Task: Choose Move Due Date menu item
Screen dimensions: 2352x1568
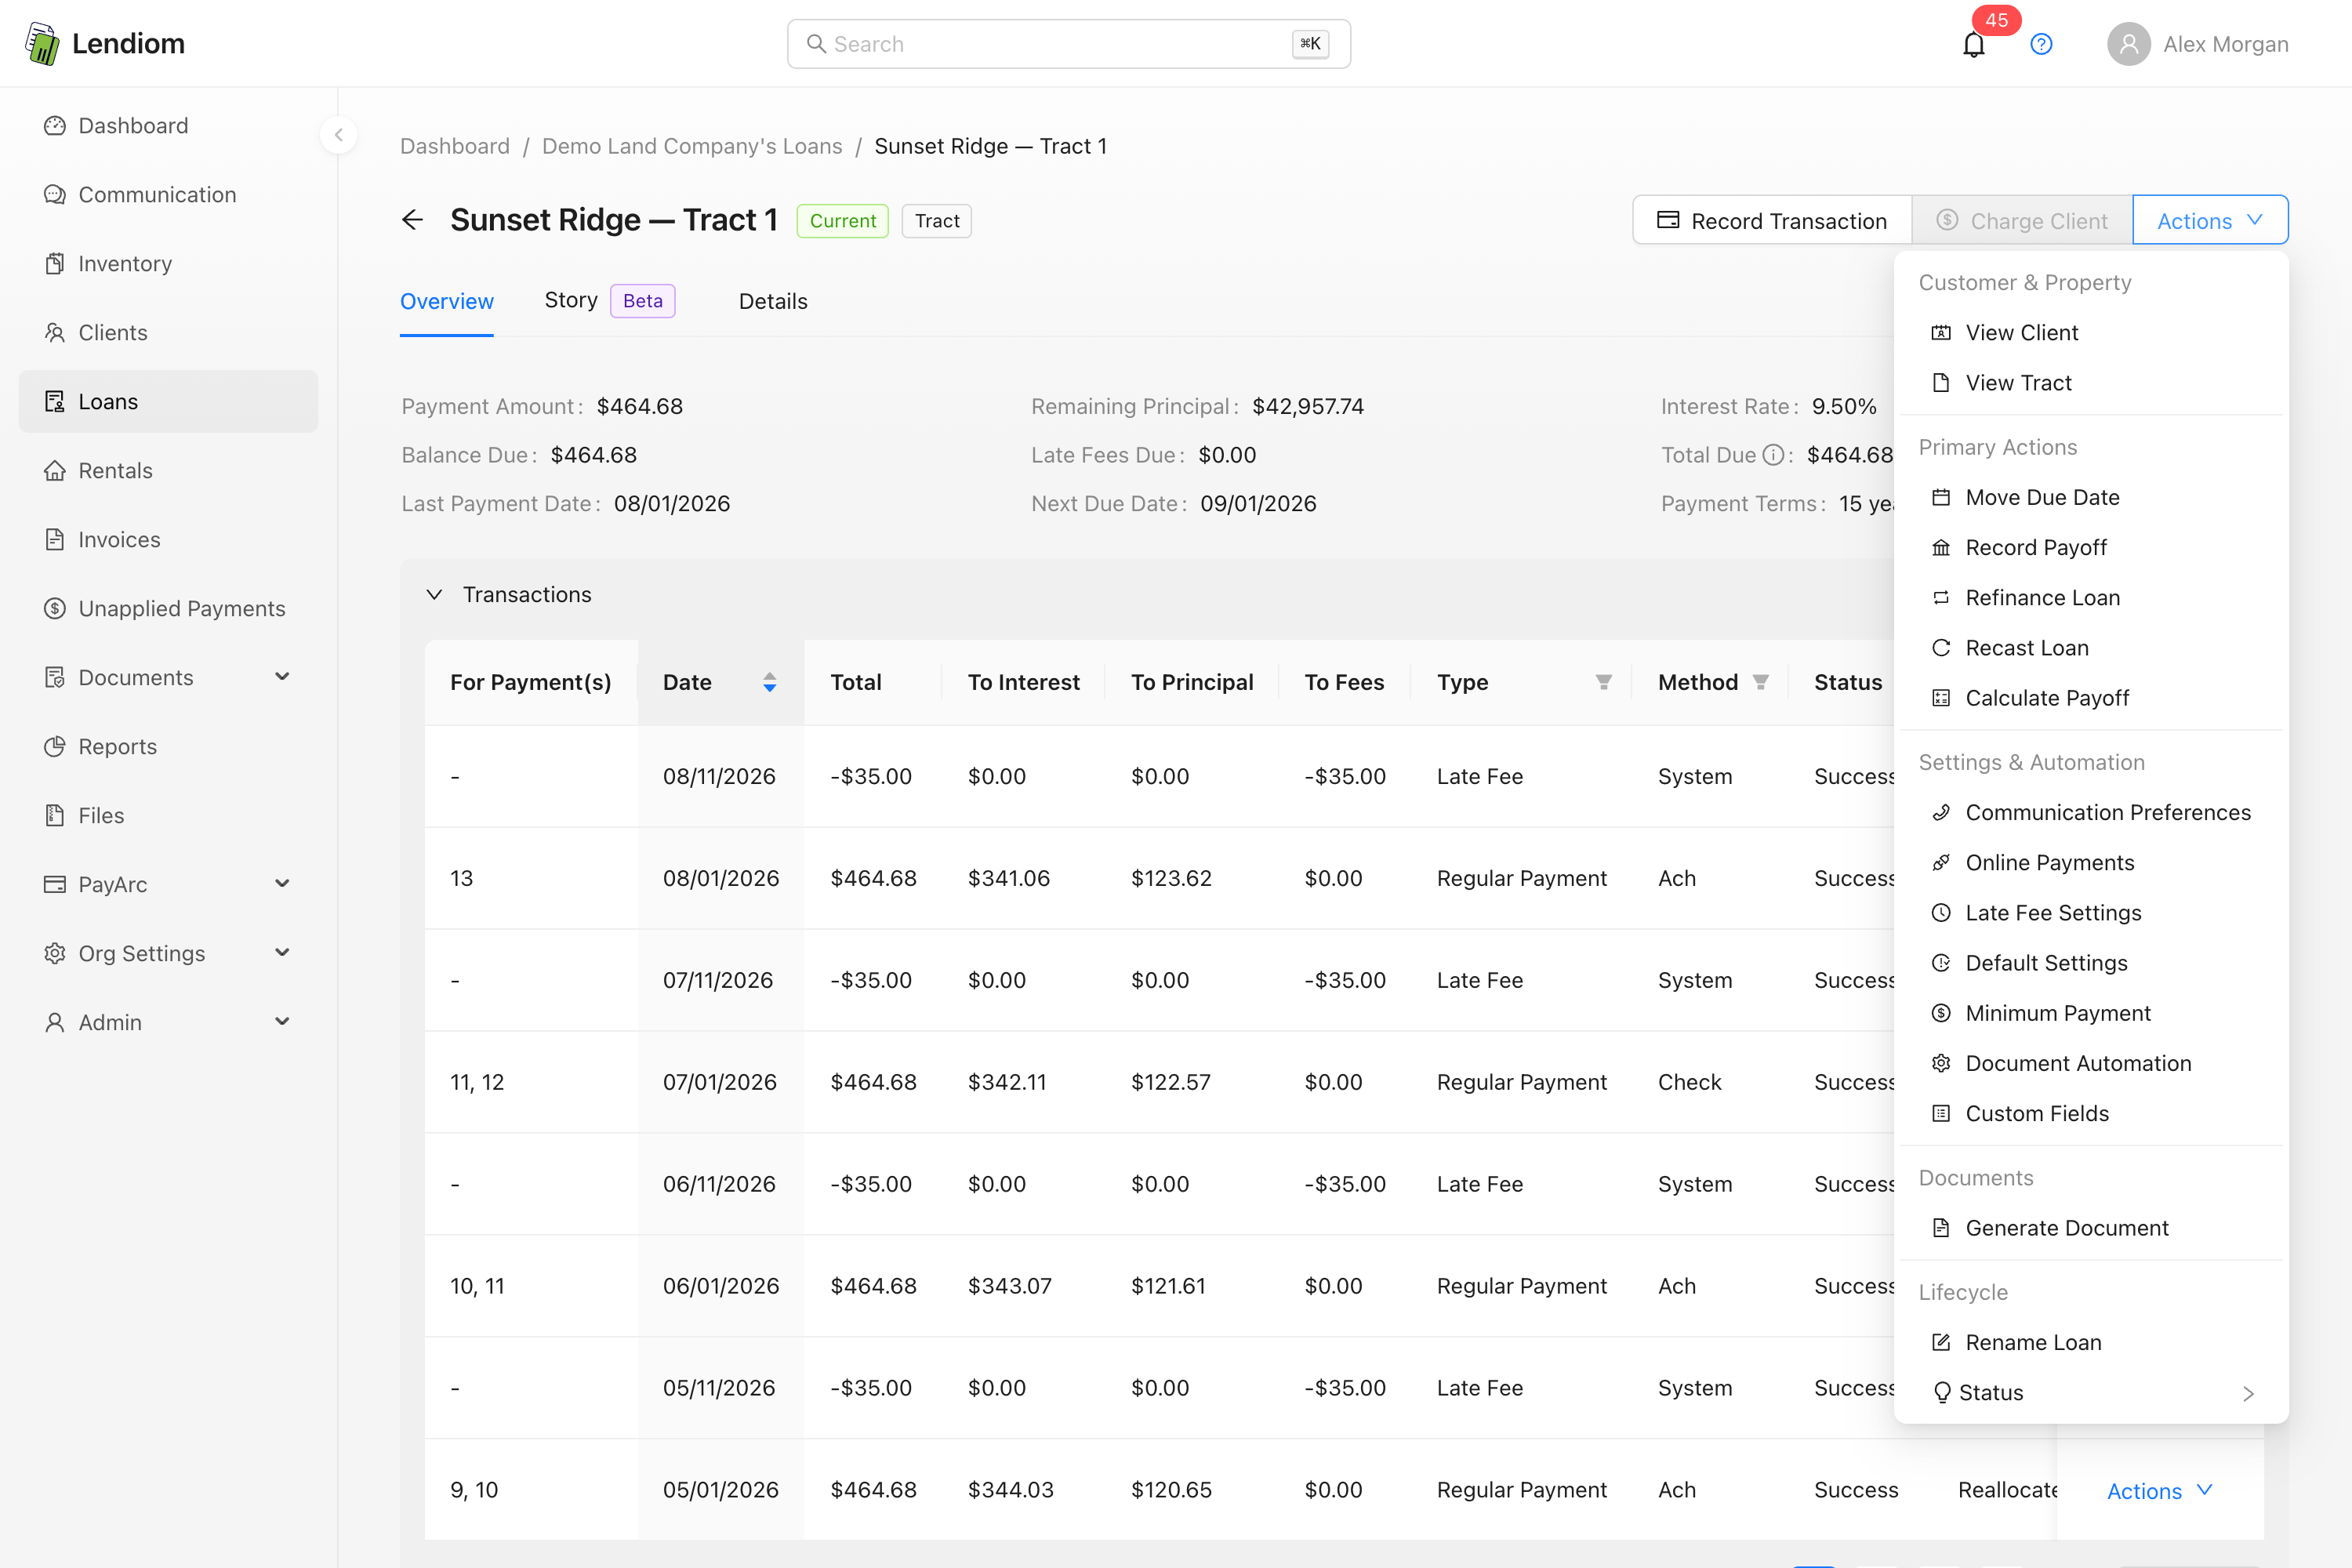Action: click(2091, 498)
